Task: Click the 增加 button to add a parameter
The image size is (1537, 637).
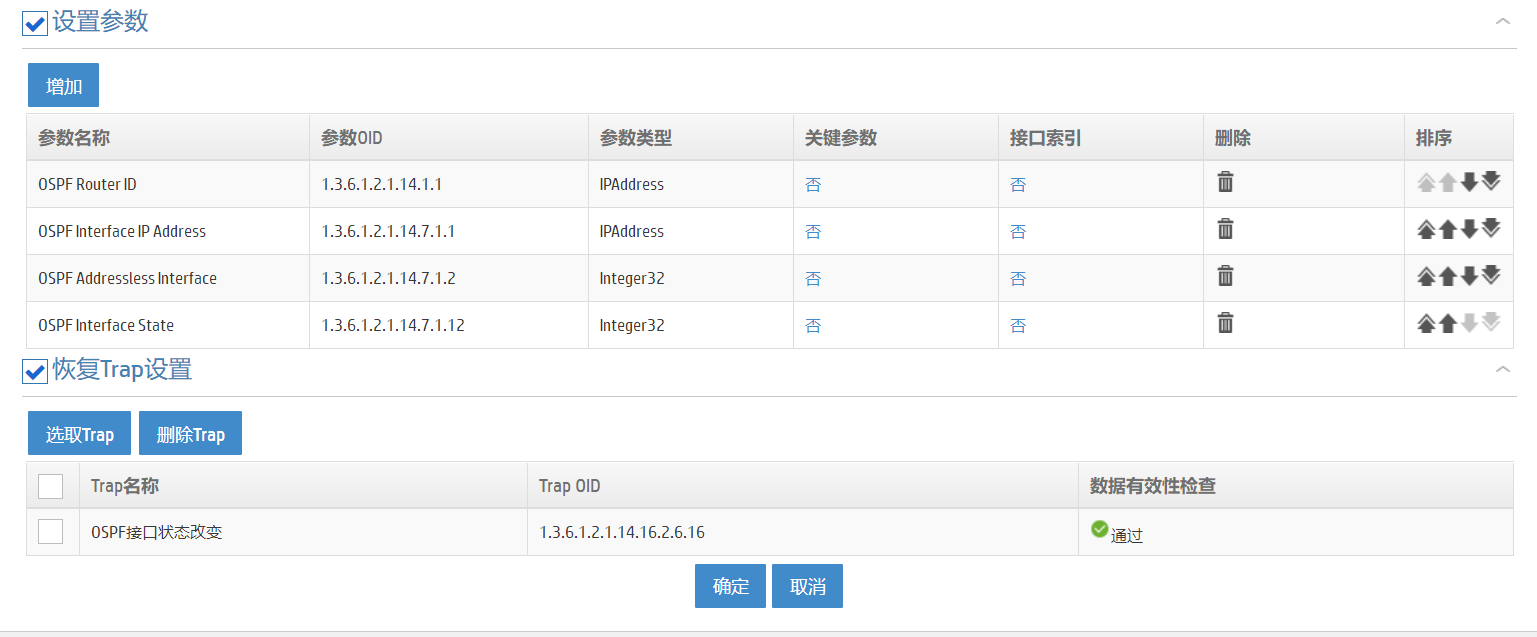Action: pyautogui.click(x=63, y=85)
